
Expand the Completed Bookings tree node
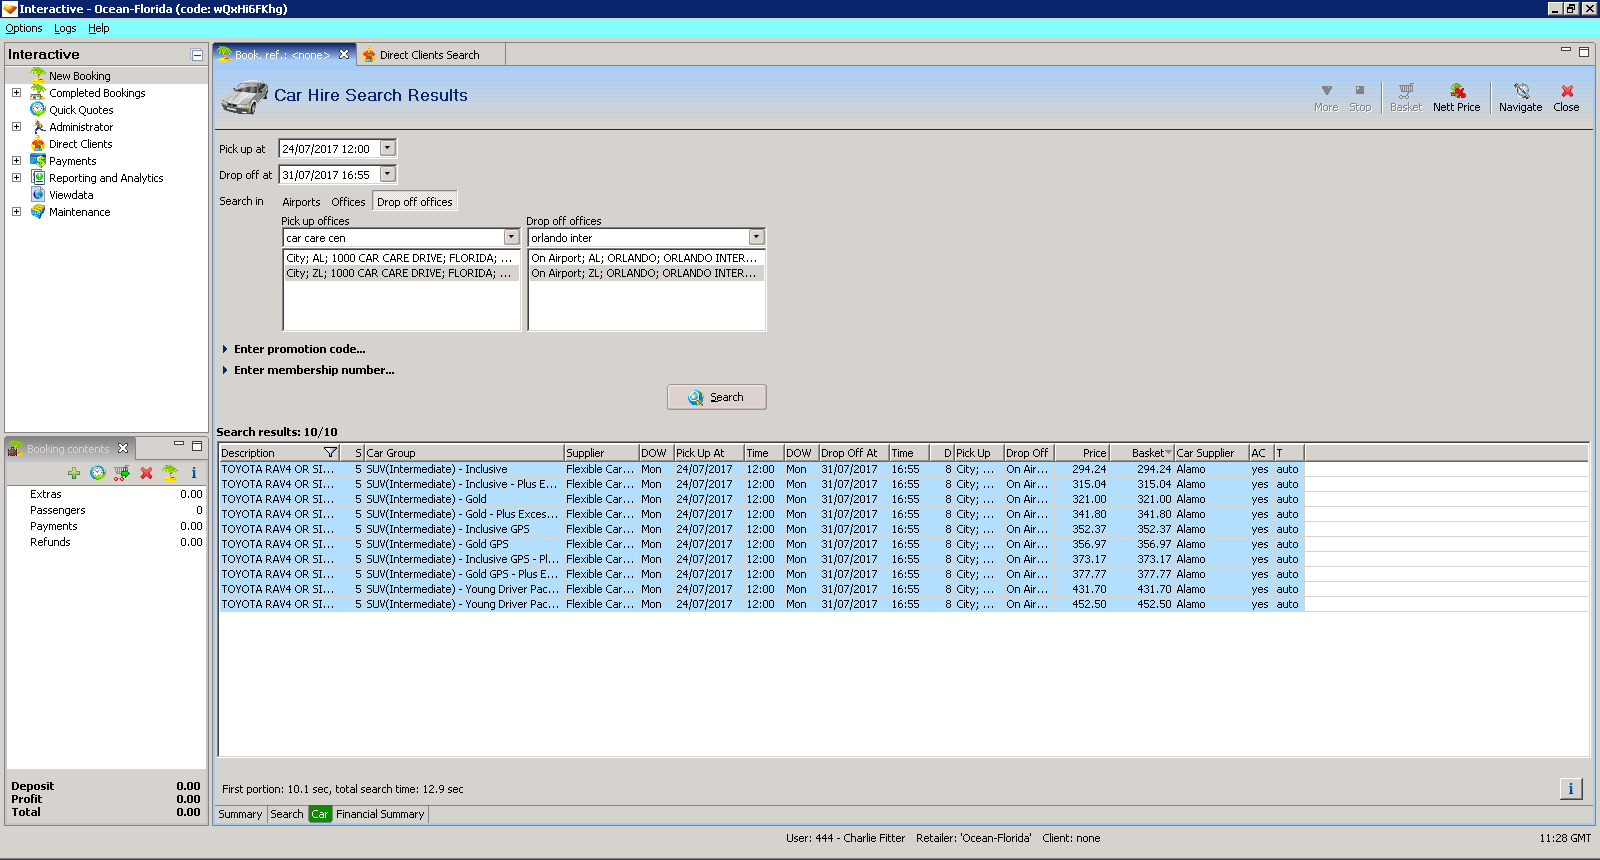point(16,93)
